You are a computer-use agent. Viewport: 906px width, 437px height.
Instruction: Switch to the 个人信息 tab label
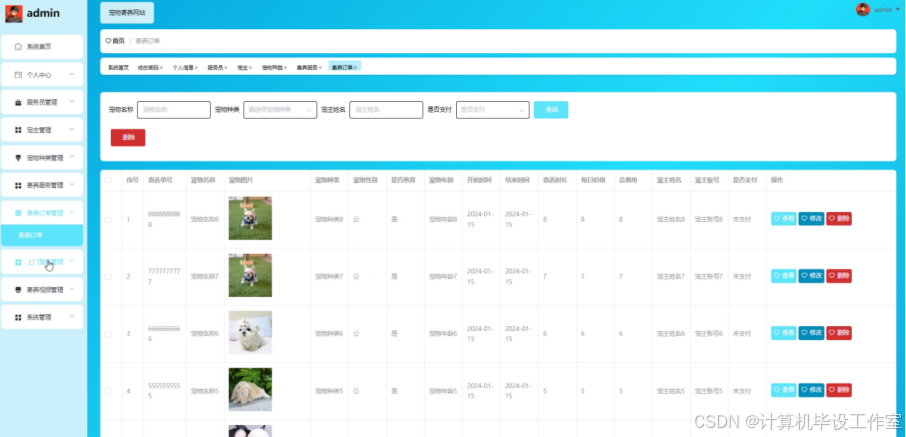click(183, 68)
